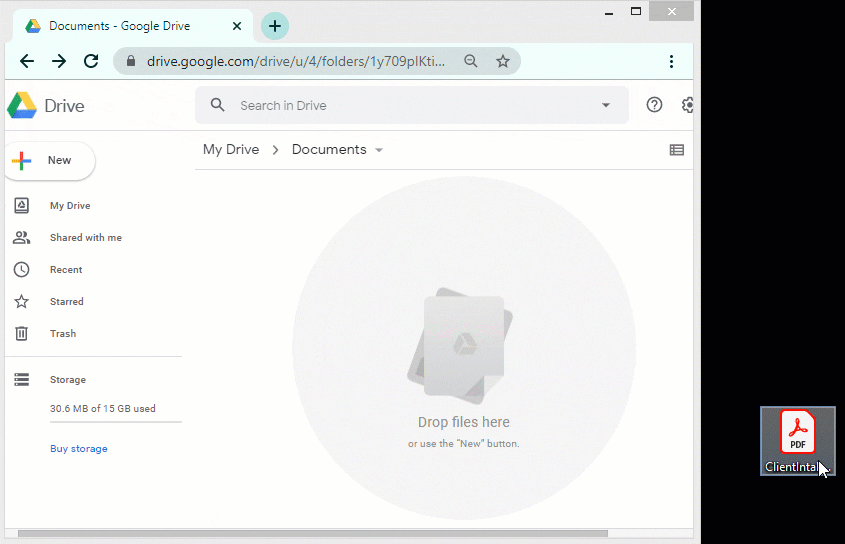Click the storage usage progress bar

click(x=116, y=422)
